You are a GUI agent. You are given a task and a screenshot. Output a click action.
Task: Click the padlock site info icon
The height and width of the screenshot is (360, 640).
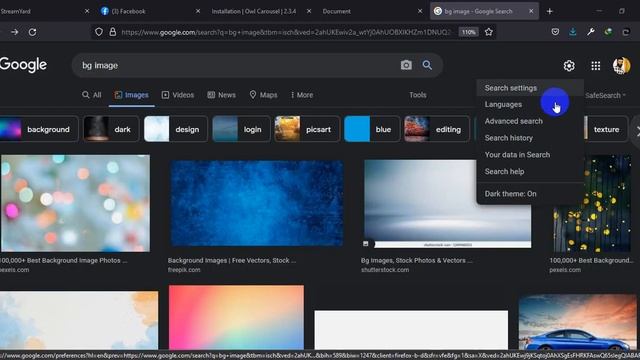113,32
